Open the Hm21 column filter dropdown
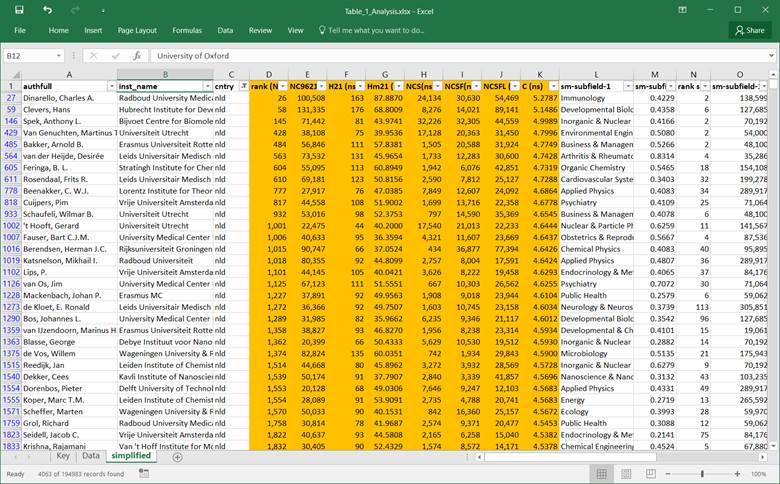 point(399,87)
